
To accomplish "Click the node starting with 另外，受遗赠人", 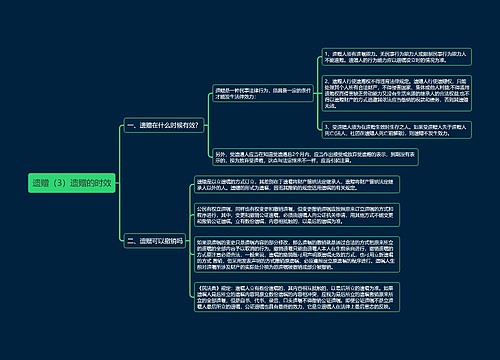I will coord(315,157).
